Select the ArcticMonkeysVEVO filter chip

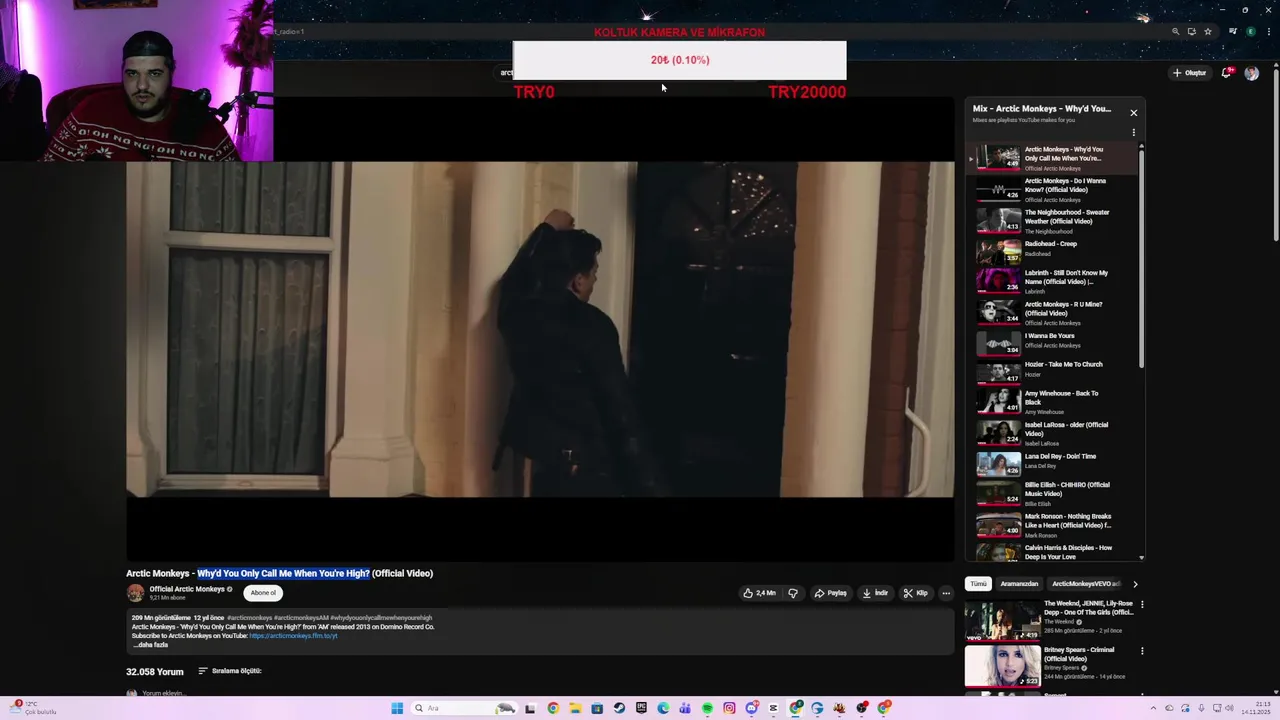coord(1084,584)
